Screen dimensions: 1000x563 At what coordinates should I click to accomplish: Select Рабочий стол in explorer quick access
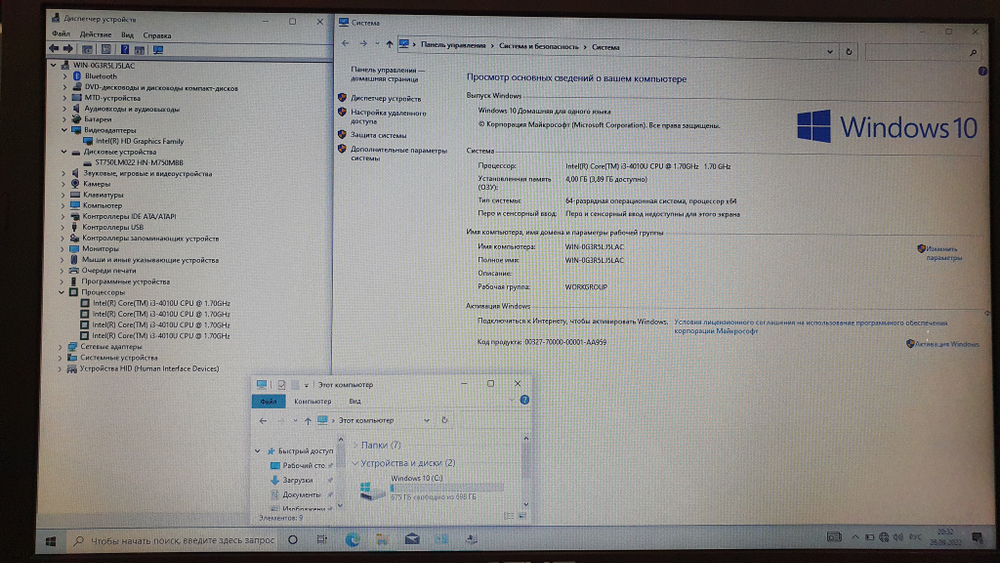[x=304, y=465]
